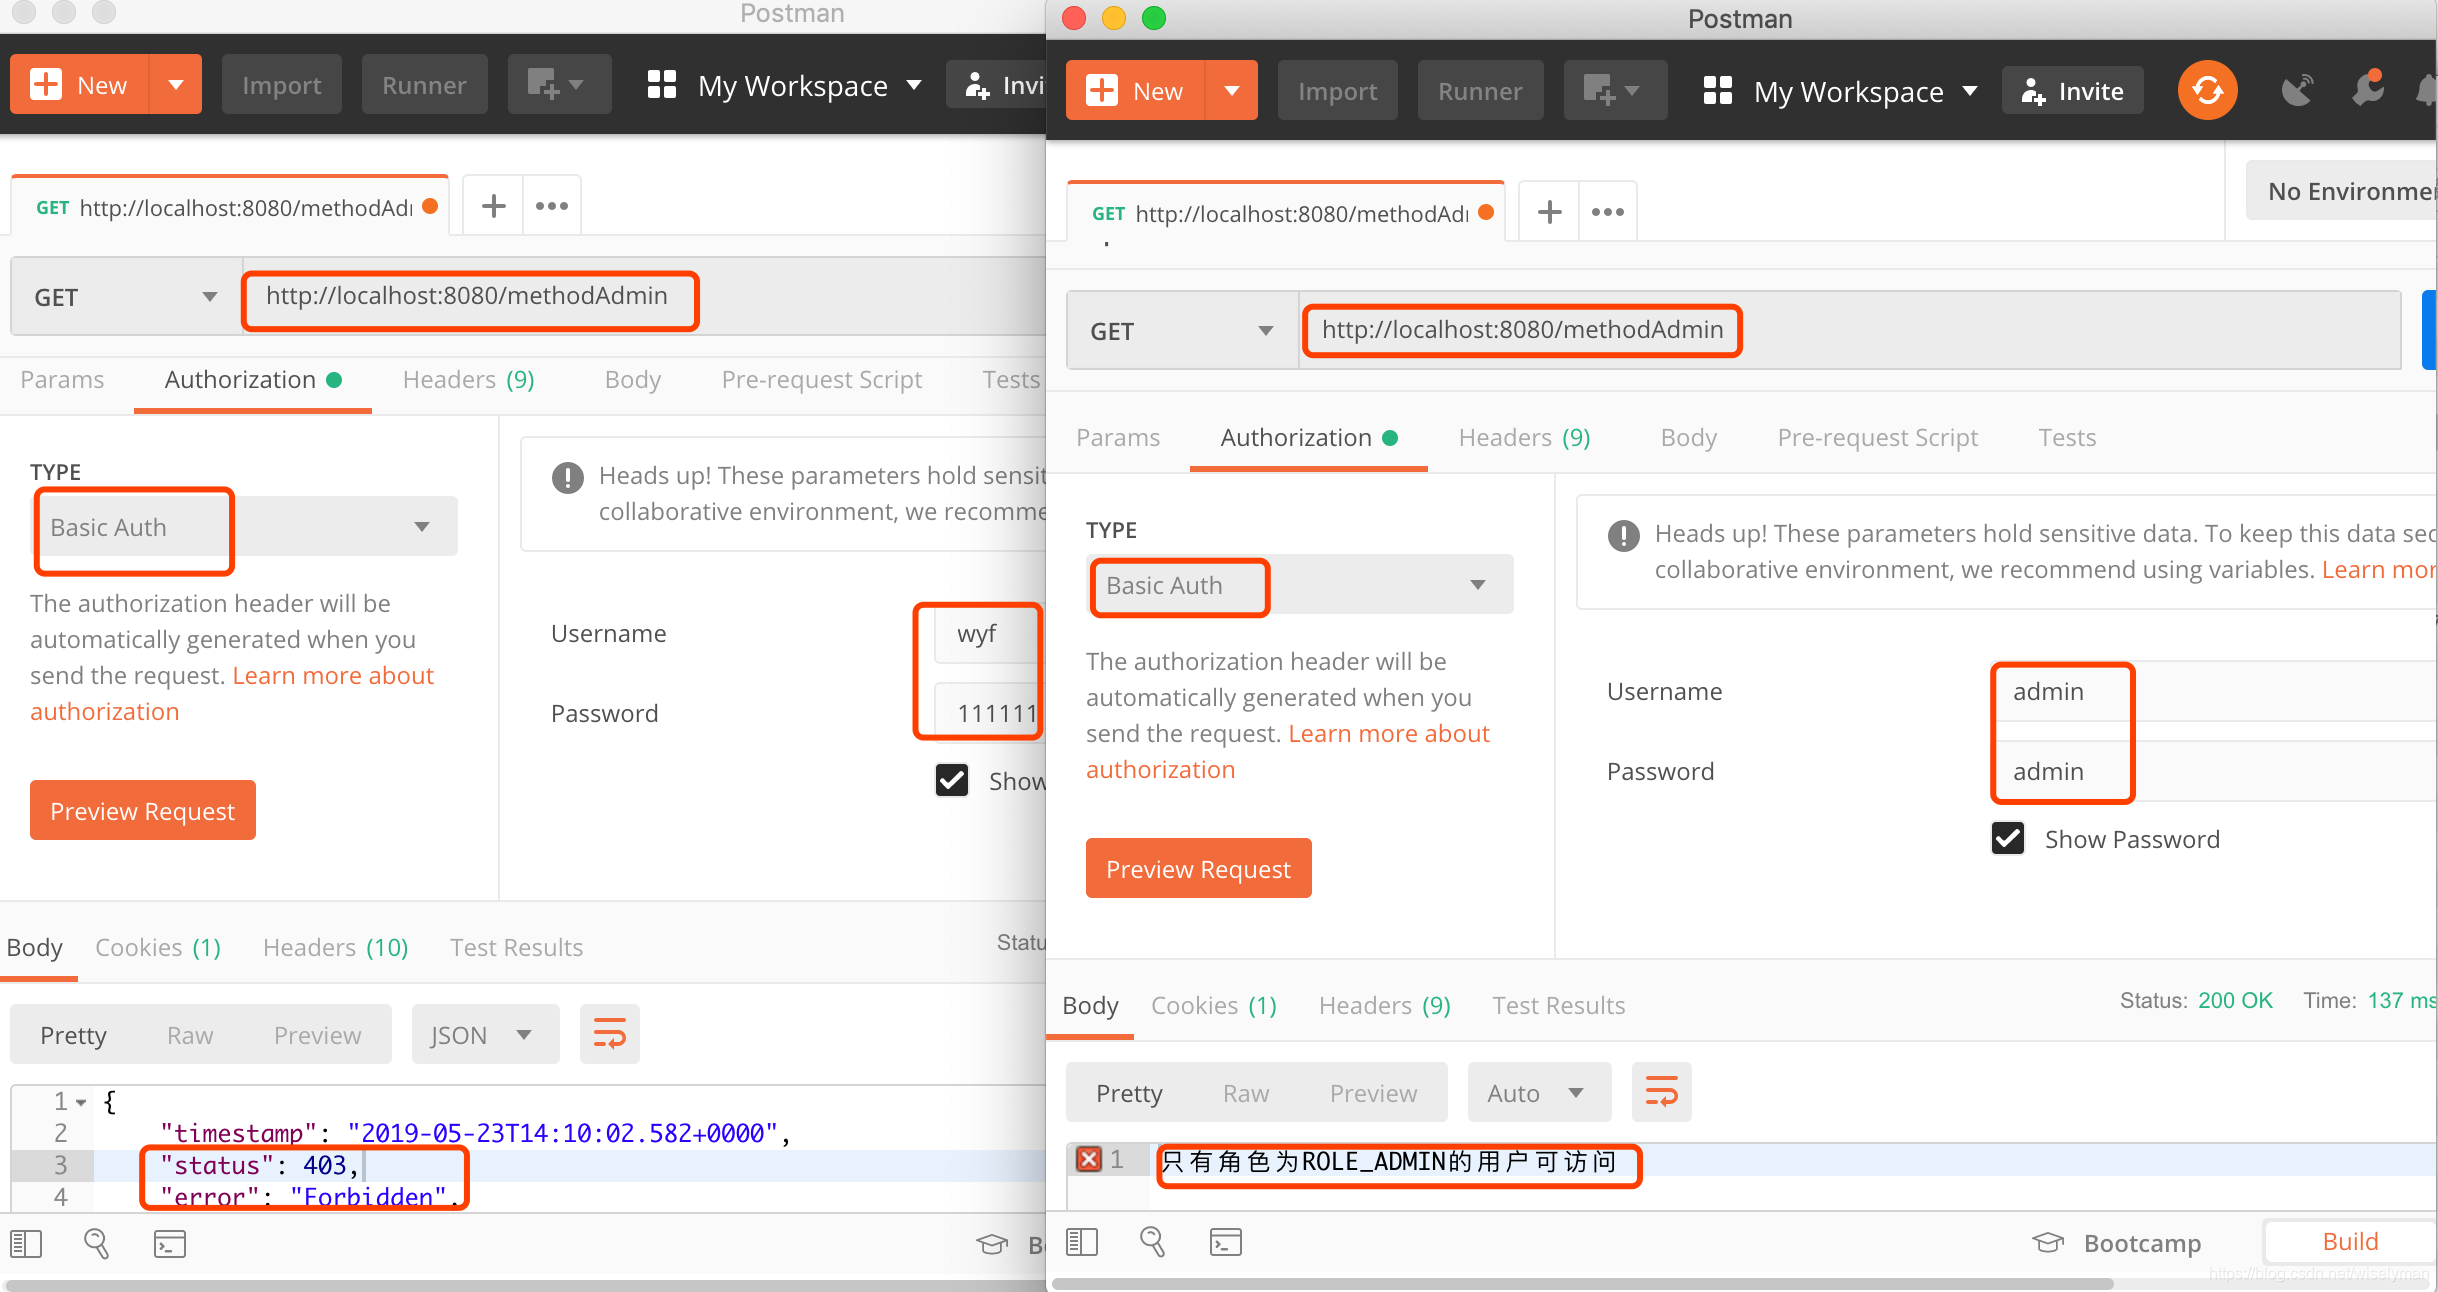Open GET method dropdown in left window
The width and height of the screenshot is (2438, 1292).
click(x=126, y=297)
